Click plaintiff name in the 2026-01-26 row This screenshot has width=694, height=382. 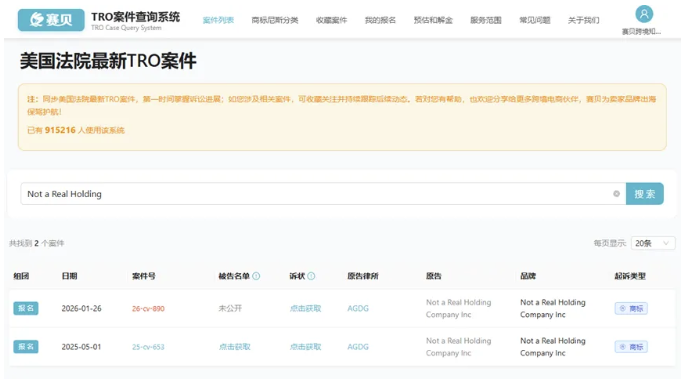(x=459, y=309)
